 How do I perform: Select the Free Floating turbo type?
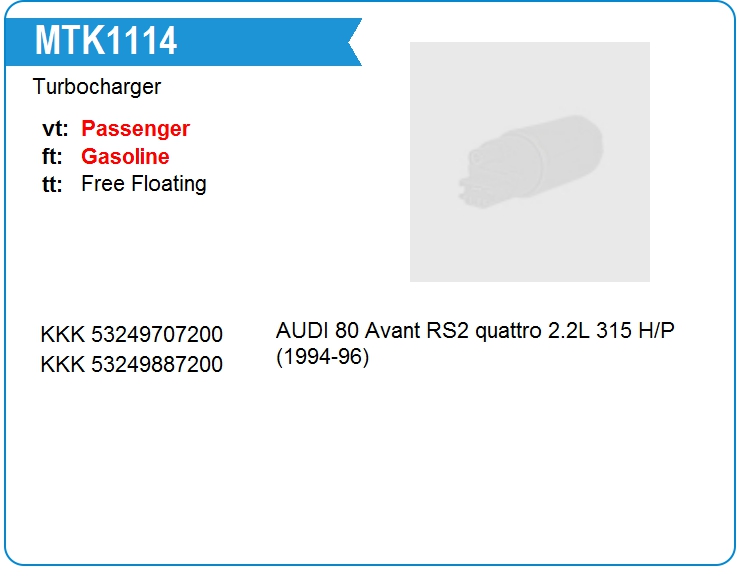point(143,184)
